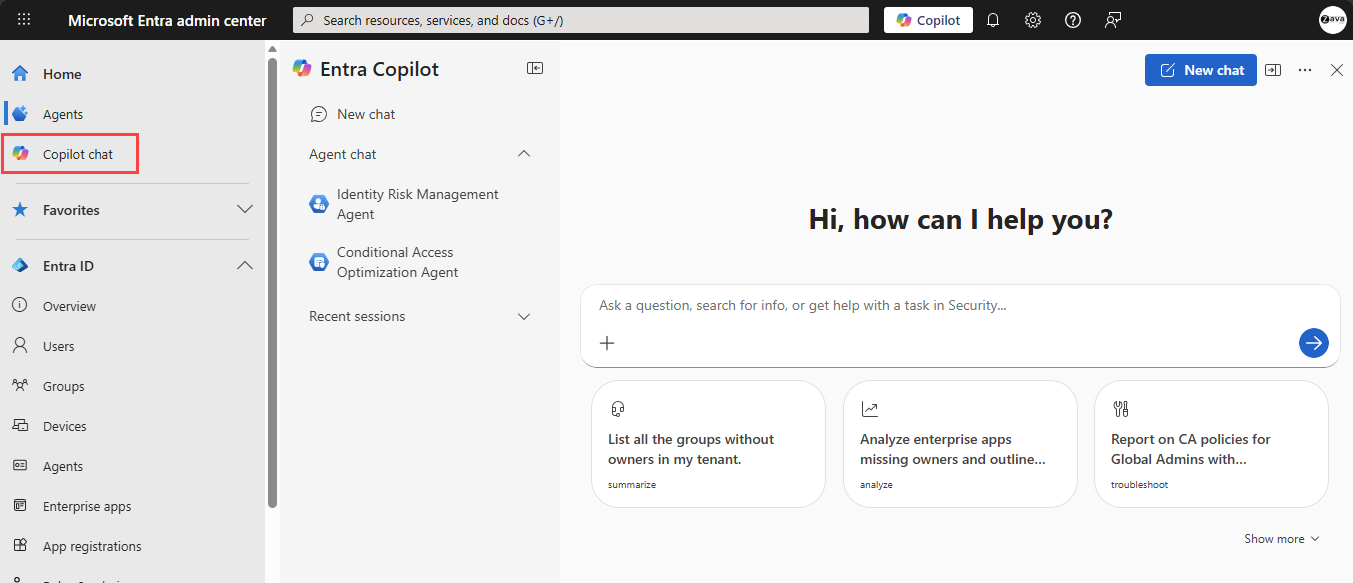Close the Copilot chat pane

[1337, 70]
